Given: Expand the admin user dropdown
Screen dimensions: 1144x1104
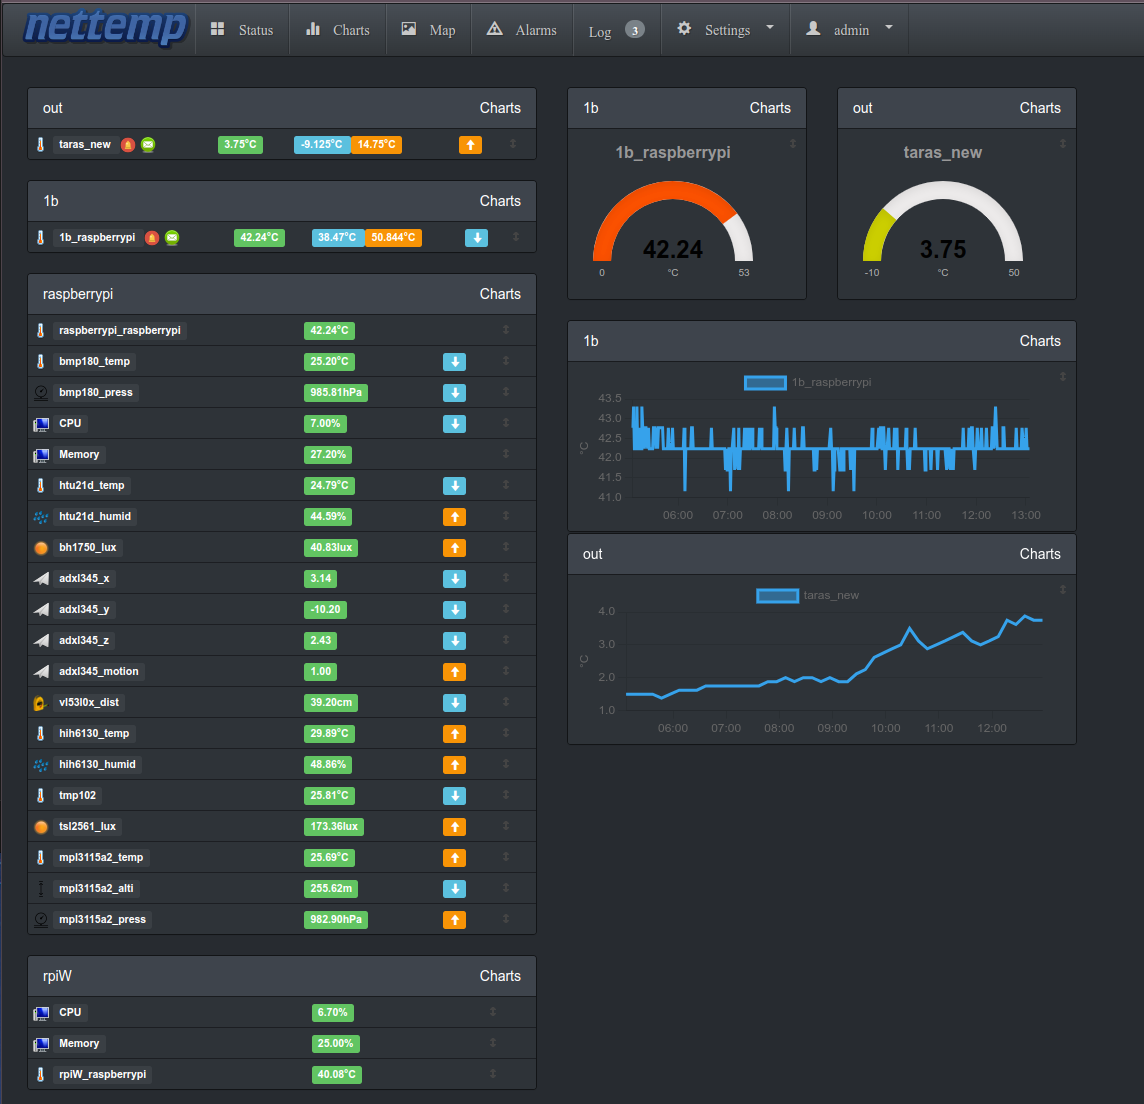Looking at the screenshot, I should [x=849, y=30].
